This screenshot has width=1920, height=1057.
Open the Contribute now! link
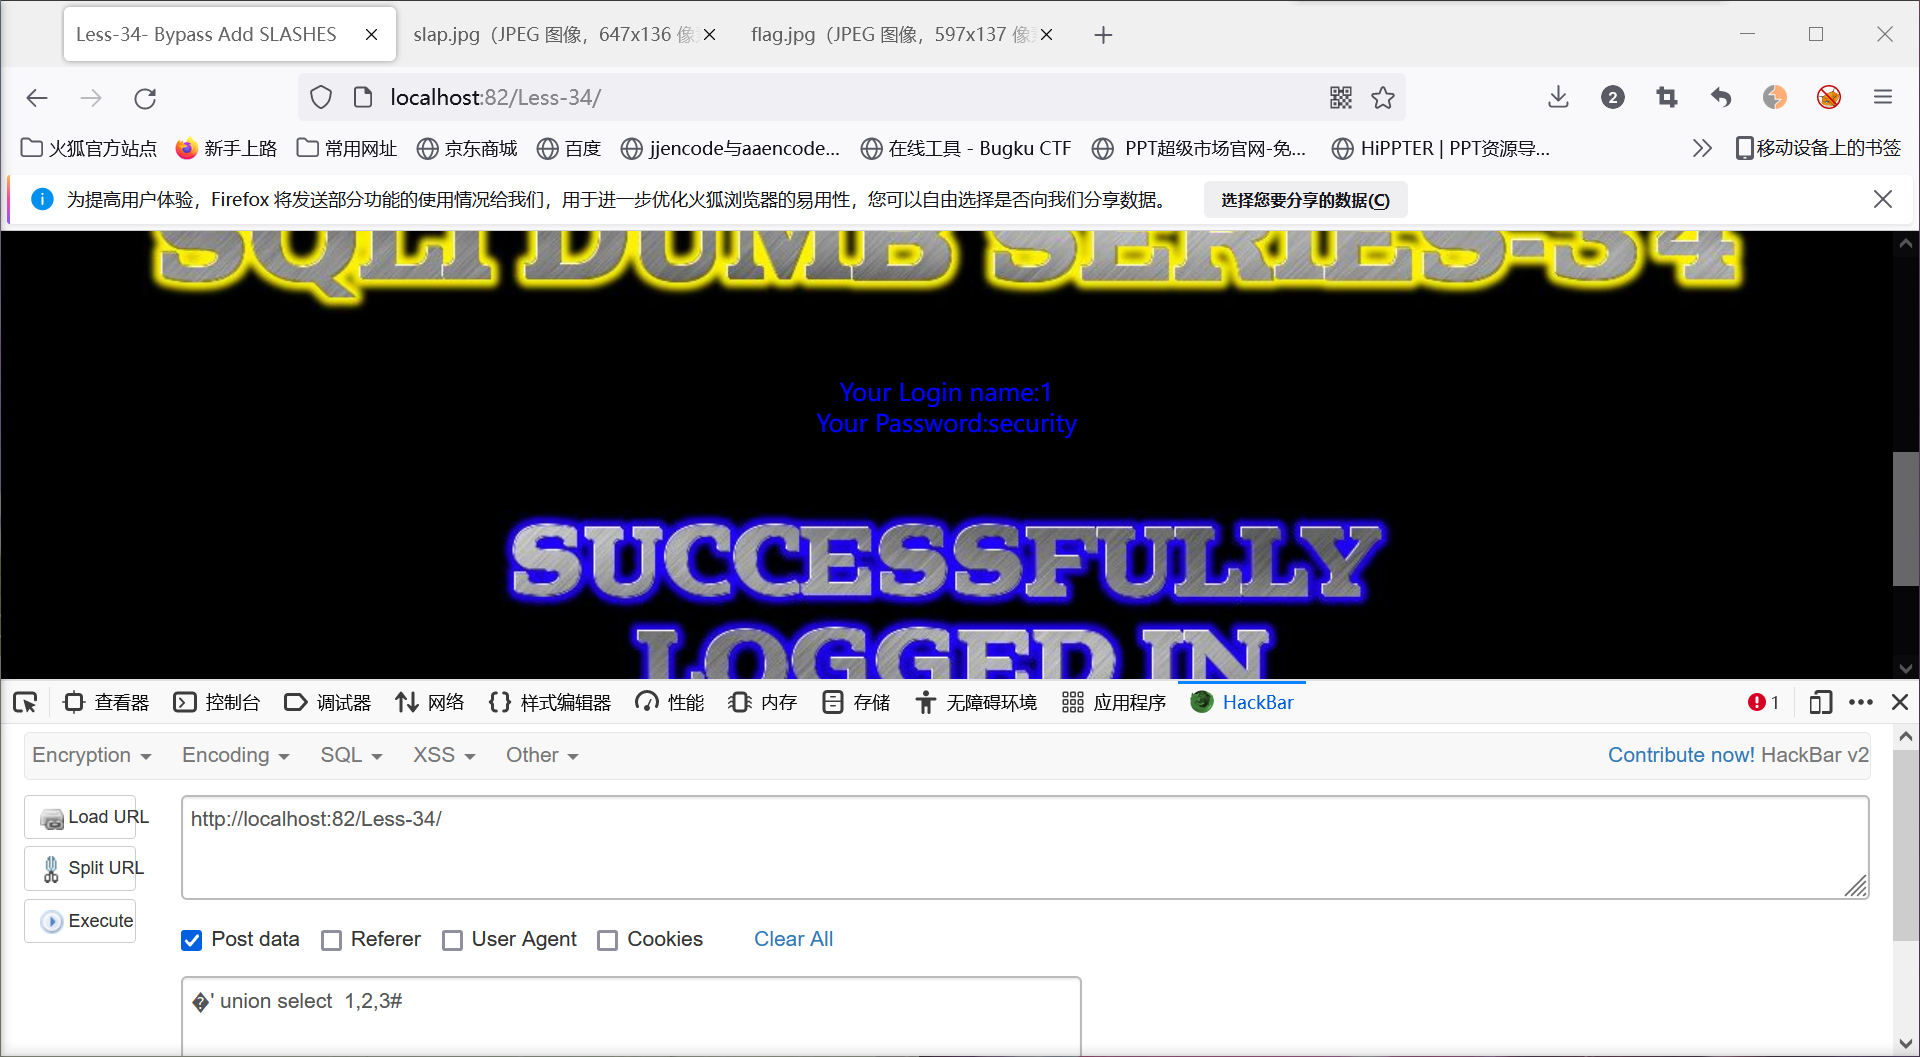click(1681, 755)
